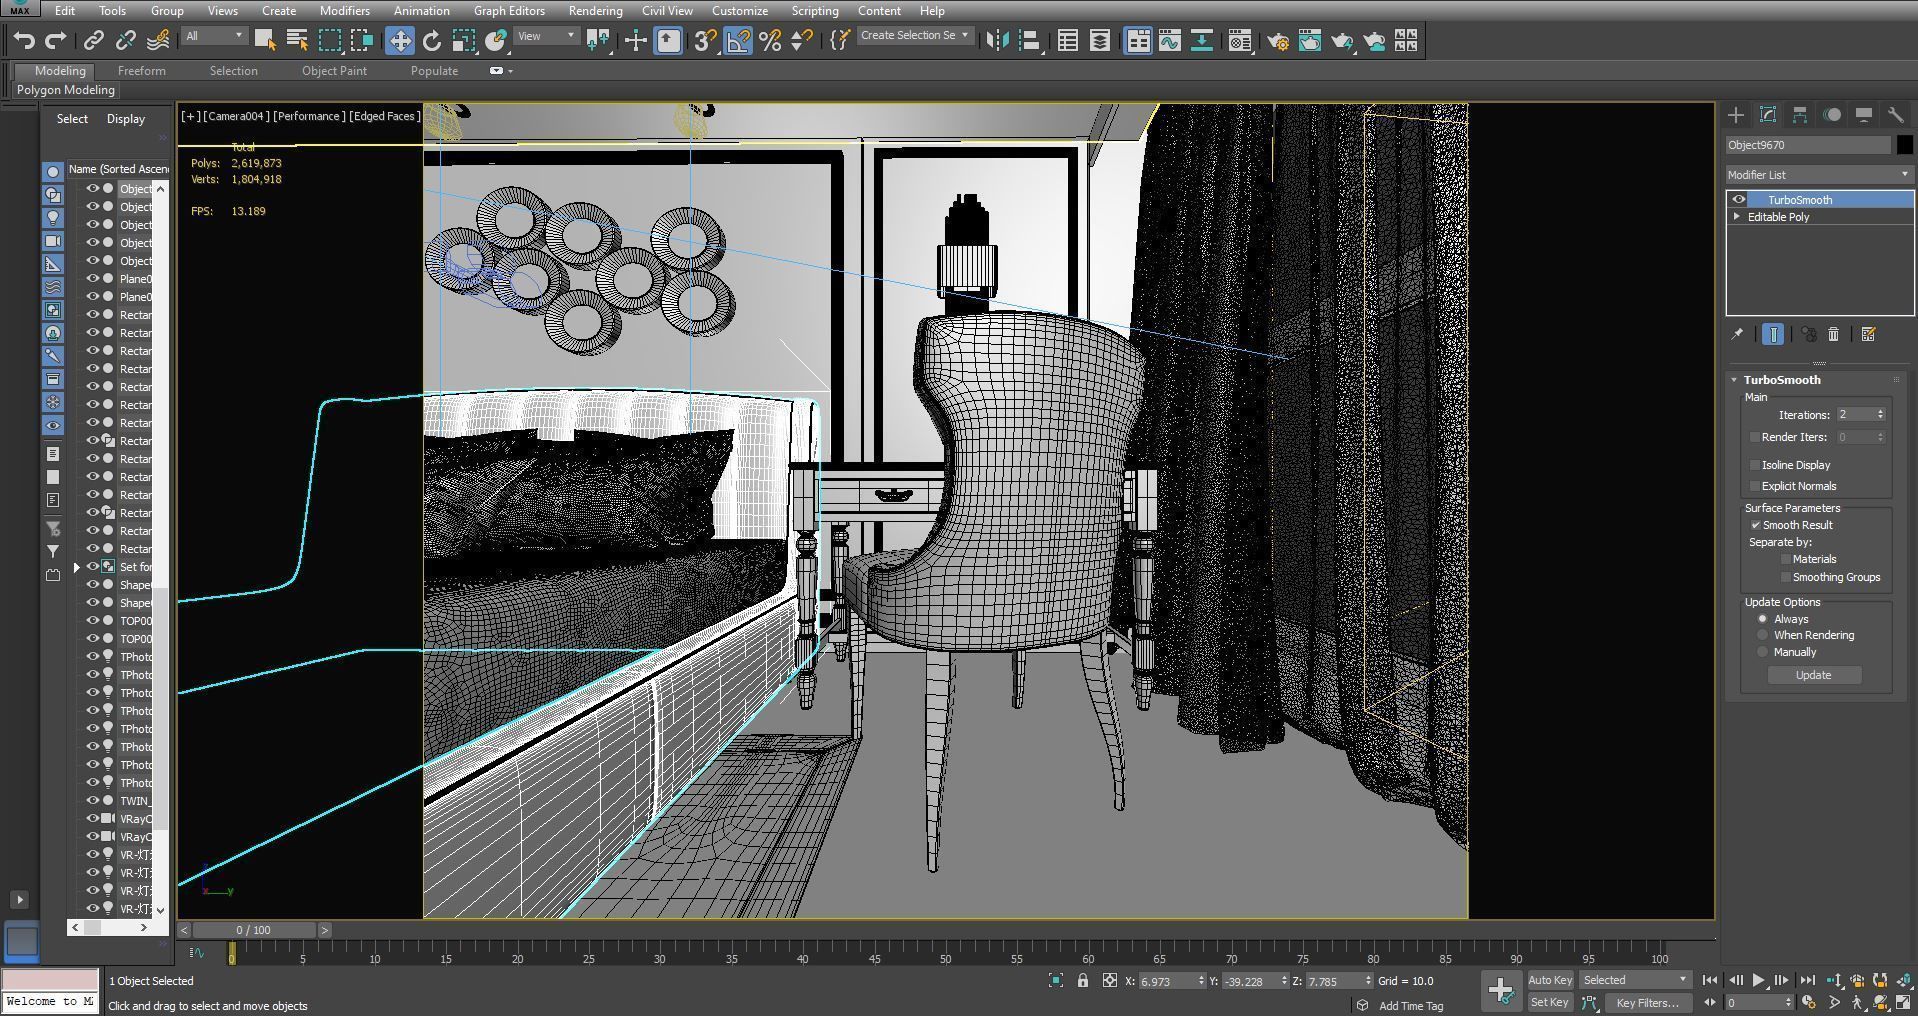Viewport: 1918px width, 1016px height.
Task: Click the TurboSmooth Update button
Action: click(1813, 675)
